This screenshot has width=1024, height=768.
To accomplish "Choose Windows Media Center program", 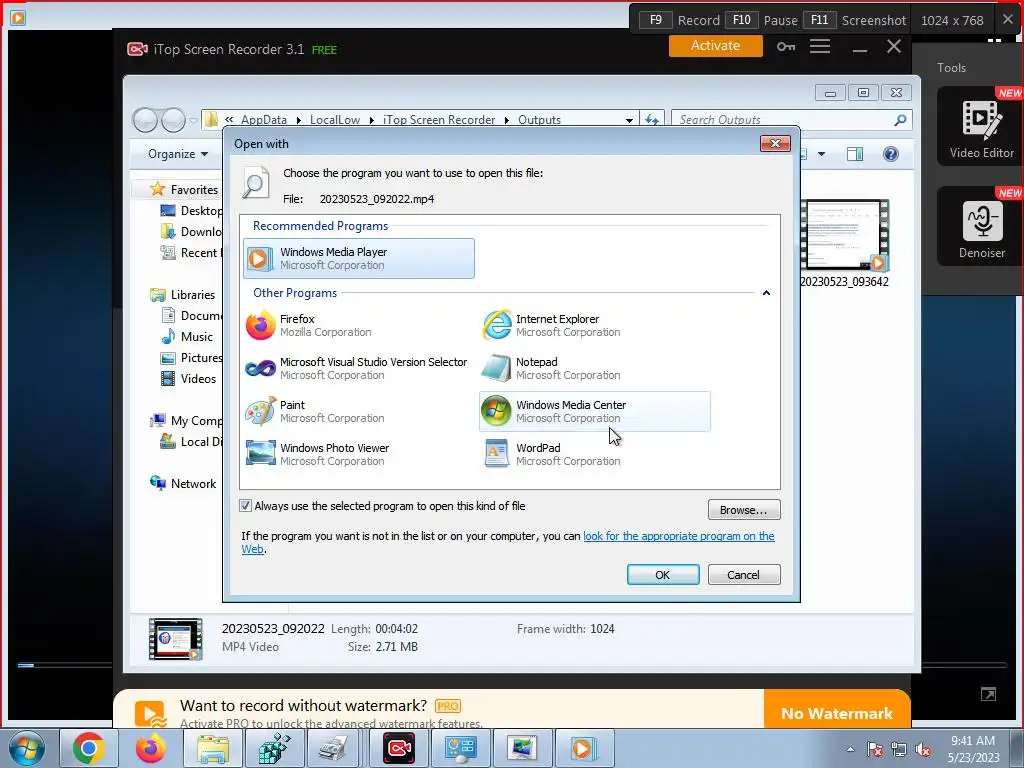I will (x=594, y=411).
